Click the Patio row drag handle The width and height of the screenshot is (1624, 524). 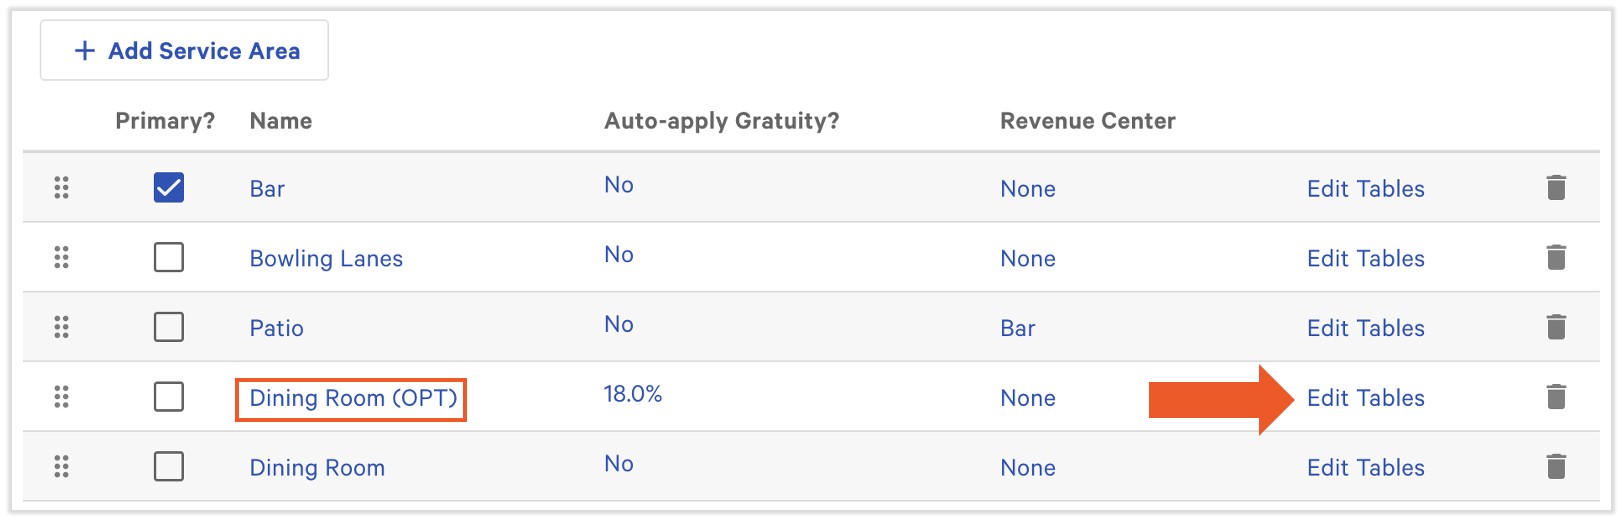(61, 328)
